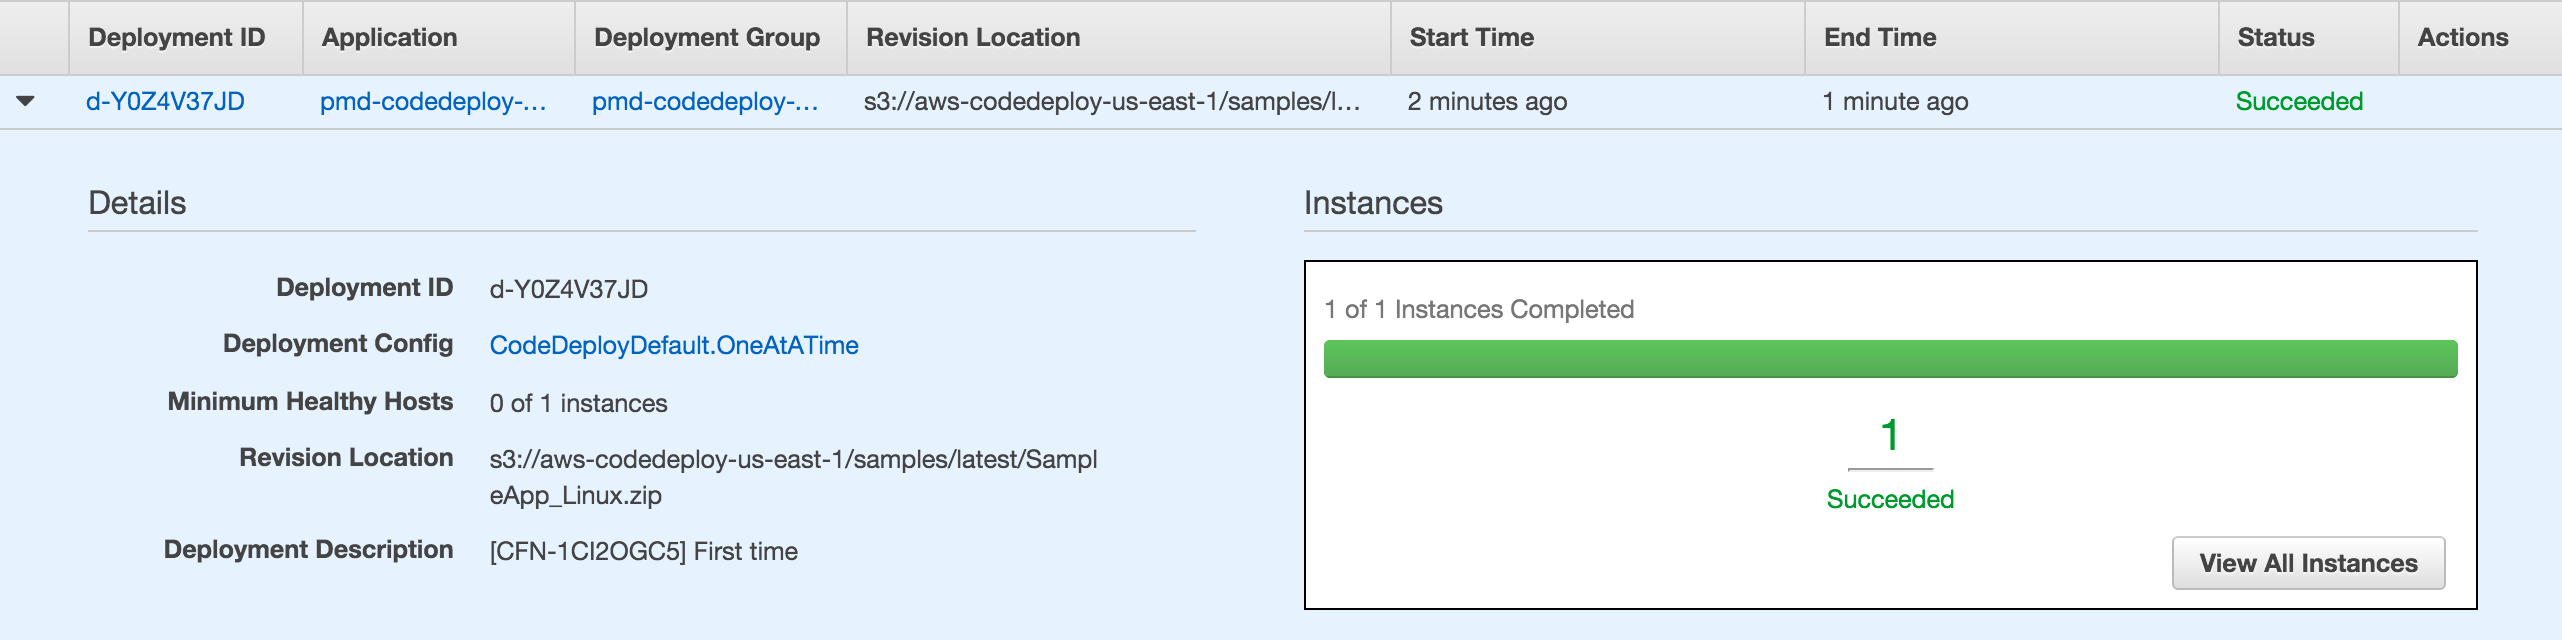
Task: Click the '2 minutes ago' start time cell
Action: coord(1487,101)
